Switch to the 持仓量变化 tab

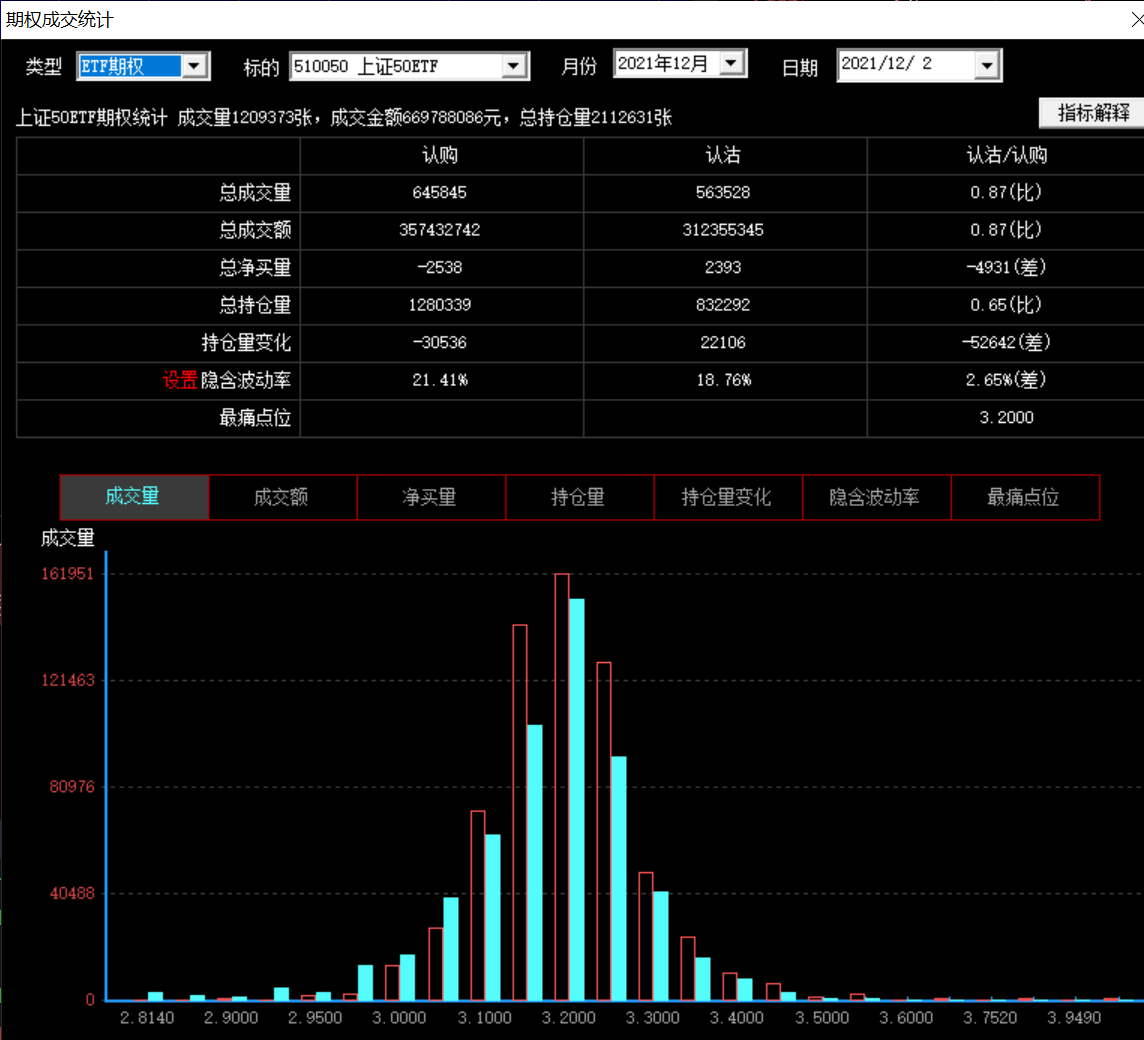pos(727,497)
